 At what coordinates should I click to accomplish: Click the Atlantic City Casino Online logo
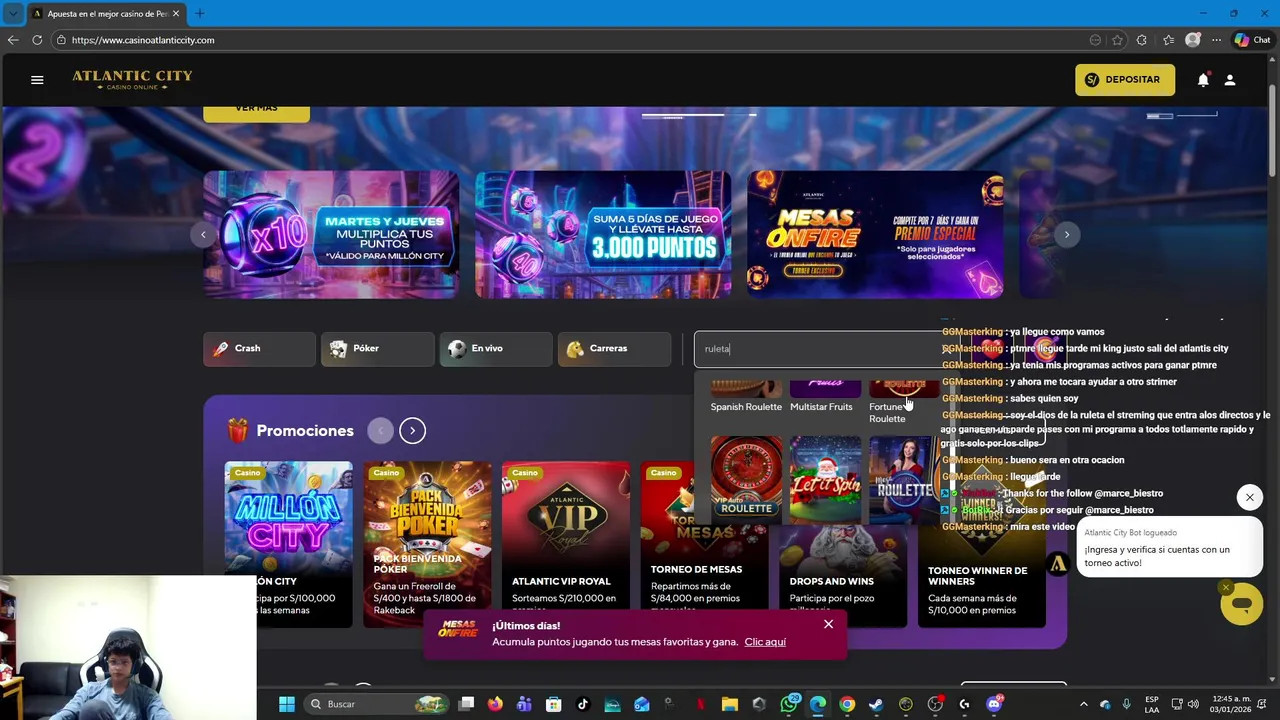(132, 80)
